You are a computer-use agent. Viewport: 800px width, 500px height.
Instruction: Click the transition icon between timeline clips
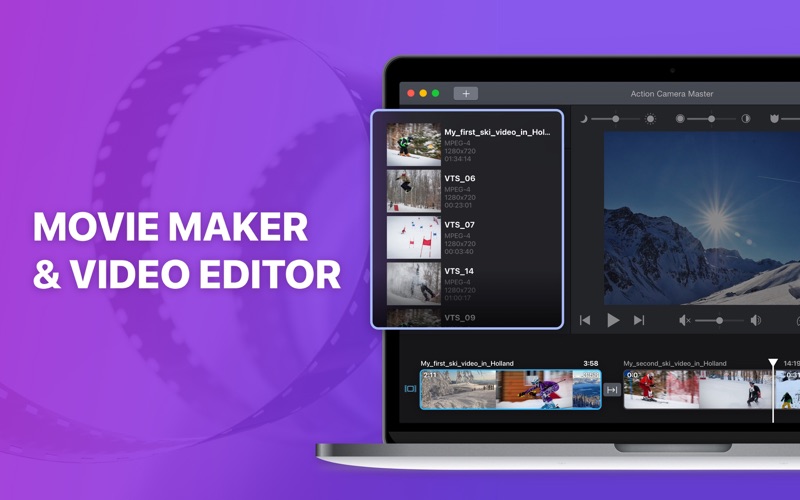[612, 390]
